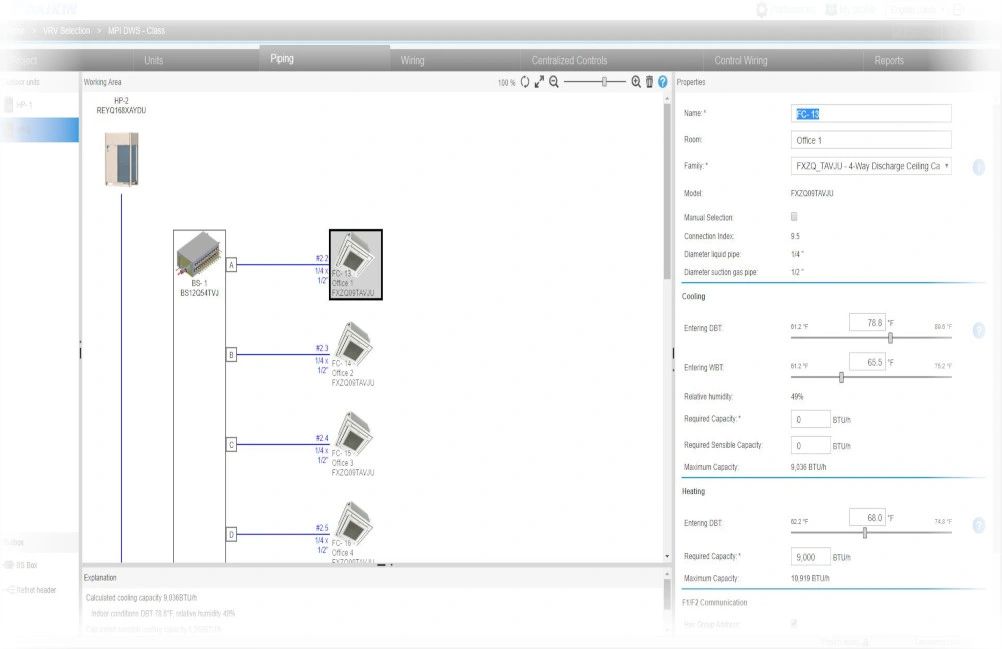Click the heating Entering DBT slider handle
The height and width of the screenshot is (649, 1002).
click(865, 533)
